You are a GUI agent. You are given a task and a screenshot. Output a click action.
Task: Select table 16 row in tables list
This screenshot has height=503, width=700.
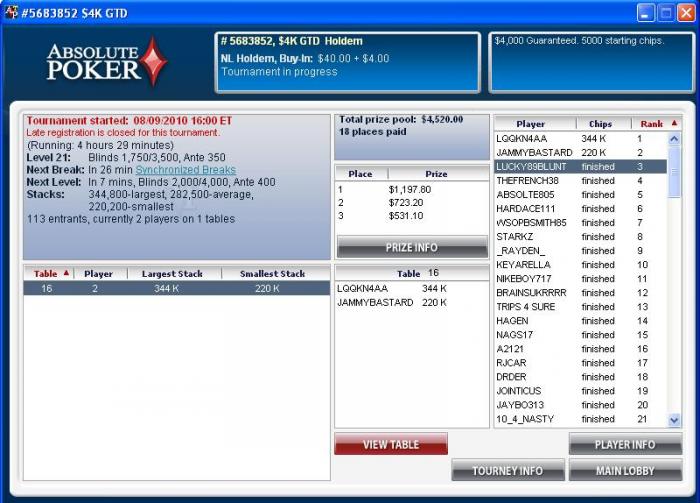(x=177, y=288)
